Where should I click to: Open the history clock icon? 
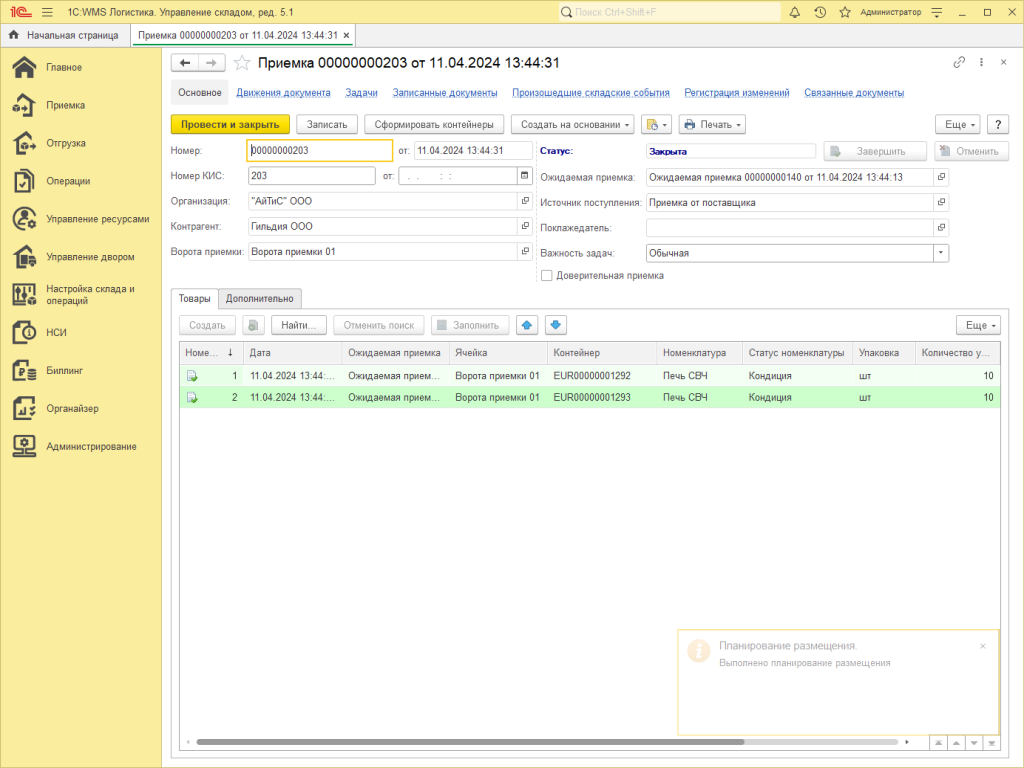coord(820,12)
